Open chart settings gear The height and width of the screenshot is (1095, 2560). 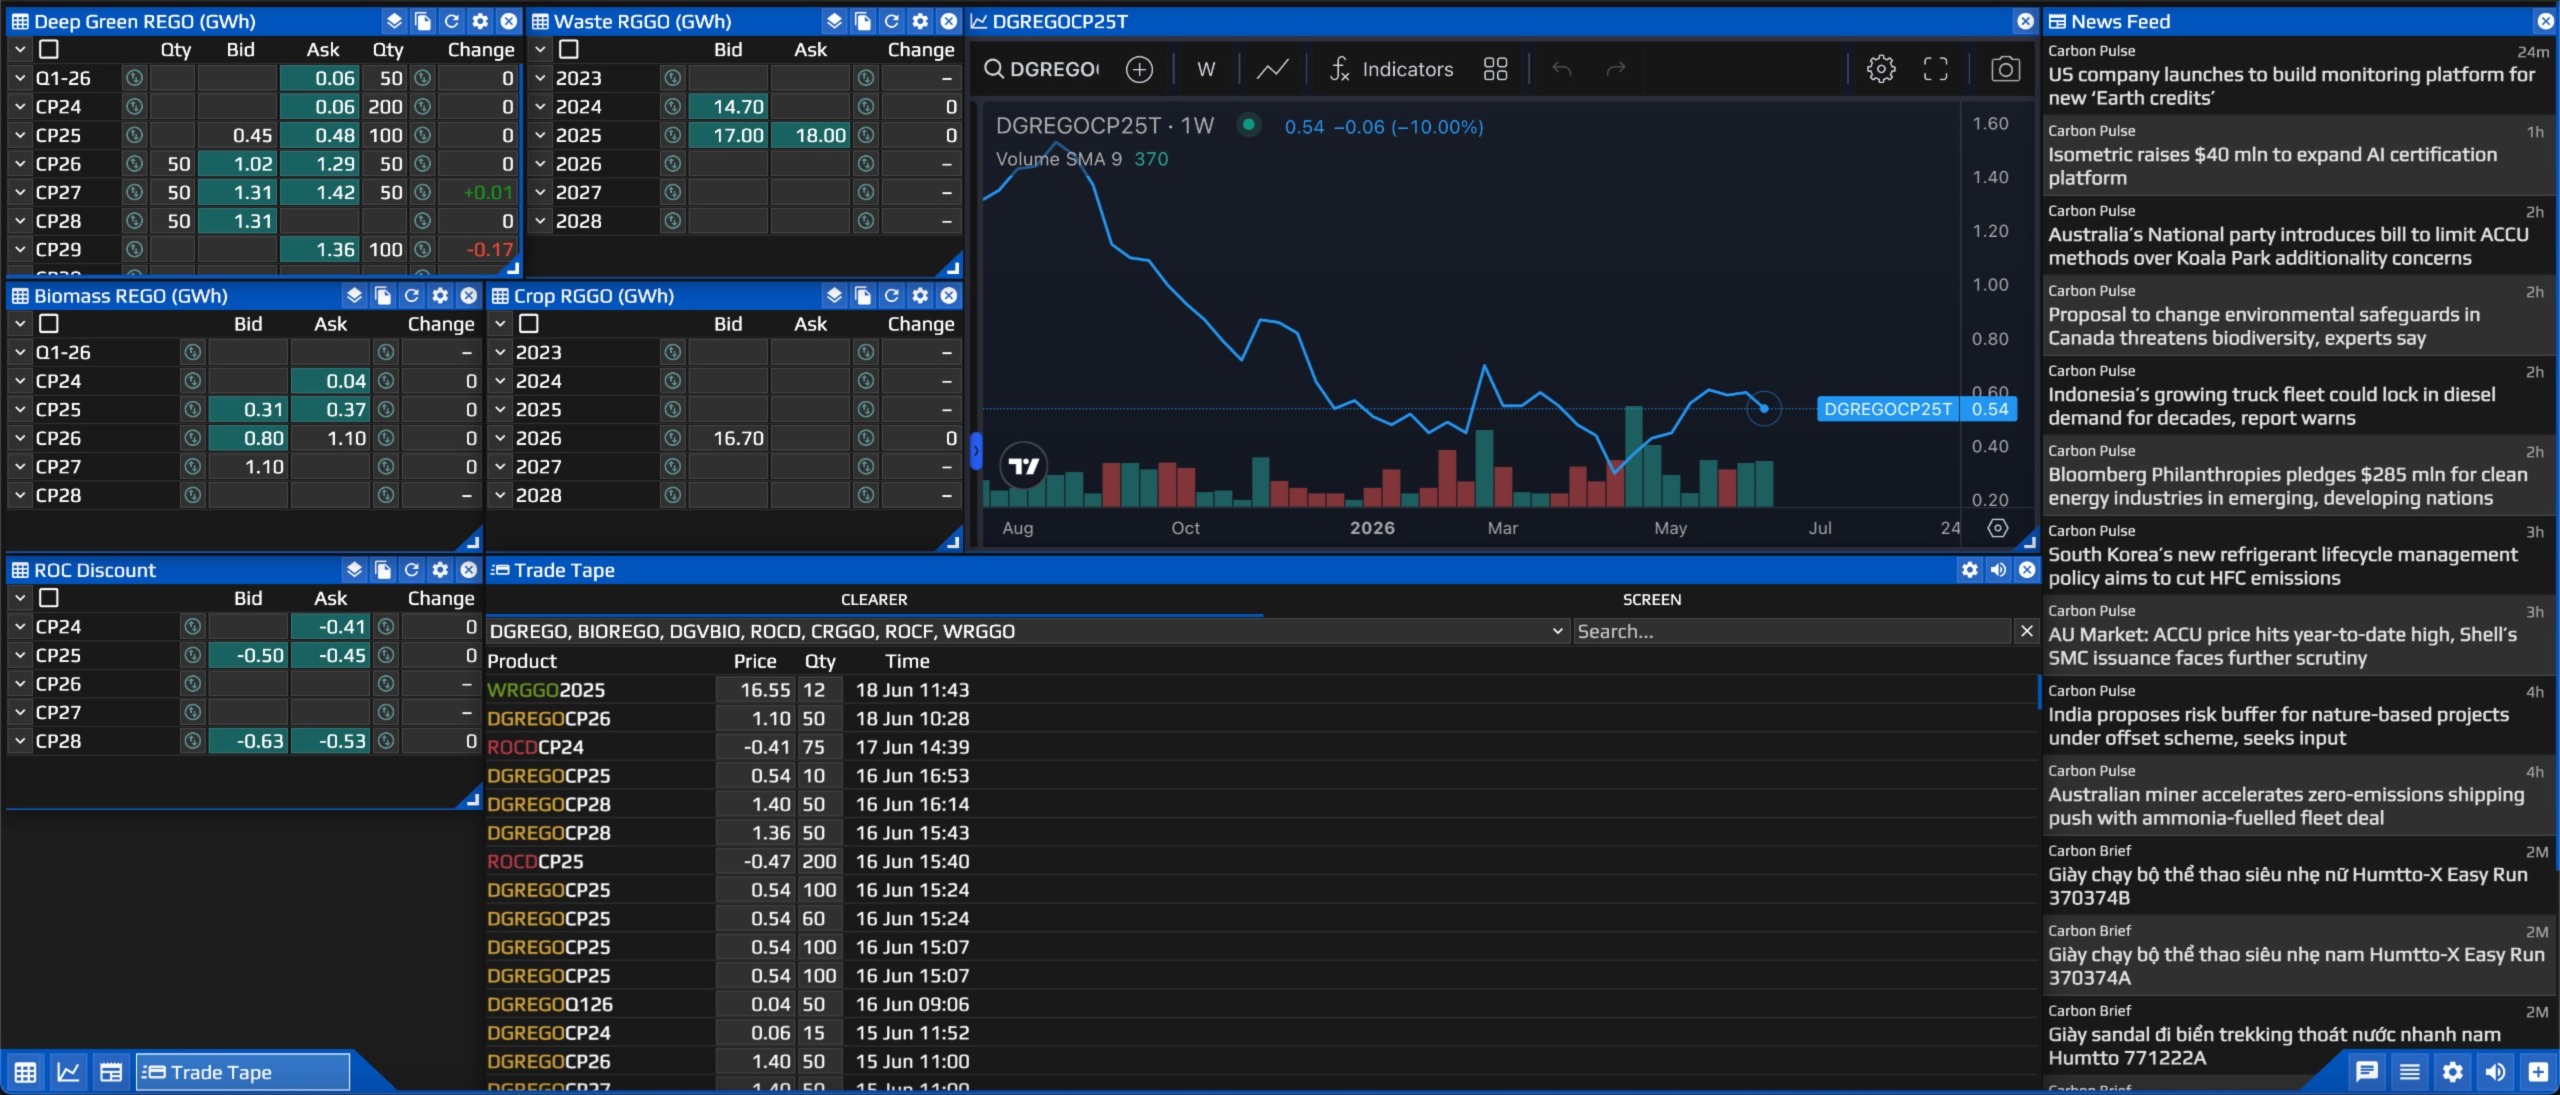(1881, 69)
